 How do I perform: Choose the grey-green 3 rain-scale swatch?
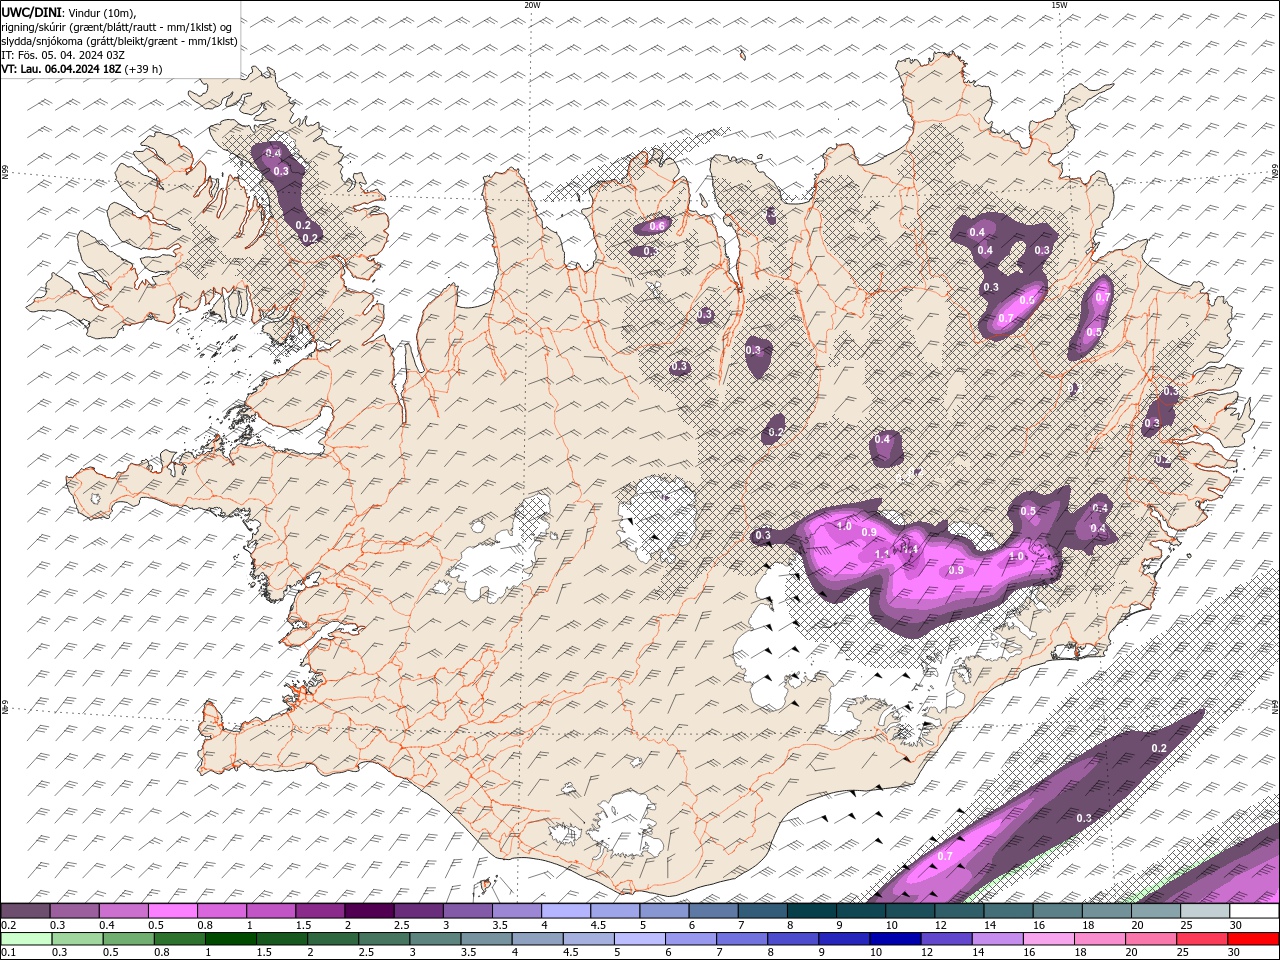click(x=435, y=939)
